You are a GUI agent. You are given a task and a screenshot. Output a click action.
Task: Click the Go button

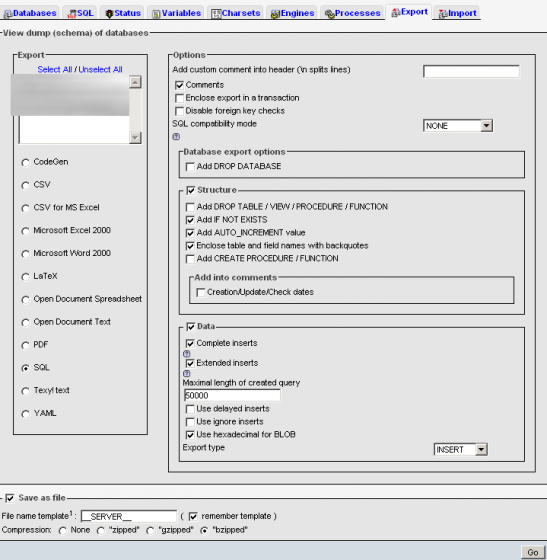click(x=533, y=552)
